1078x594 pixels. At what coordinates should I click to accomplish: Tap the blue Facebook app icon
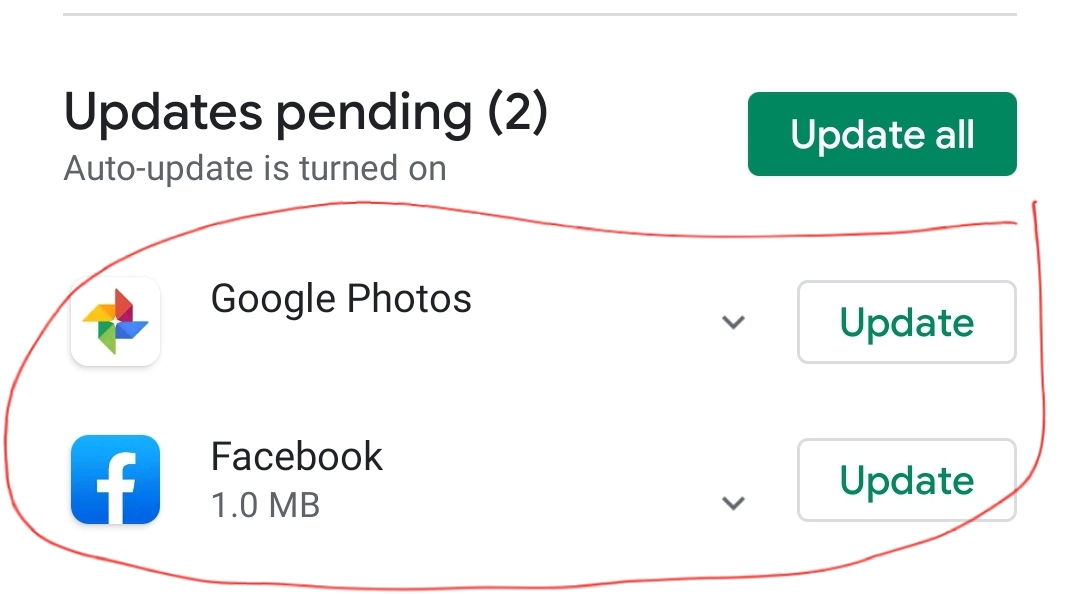tap(116, 479)
